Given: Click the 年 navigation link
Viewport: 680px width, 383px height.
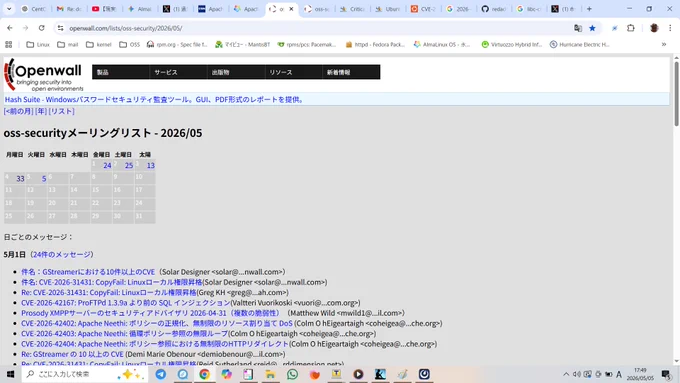Looking at the screenshot, I should coord(41,111).
